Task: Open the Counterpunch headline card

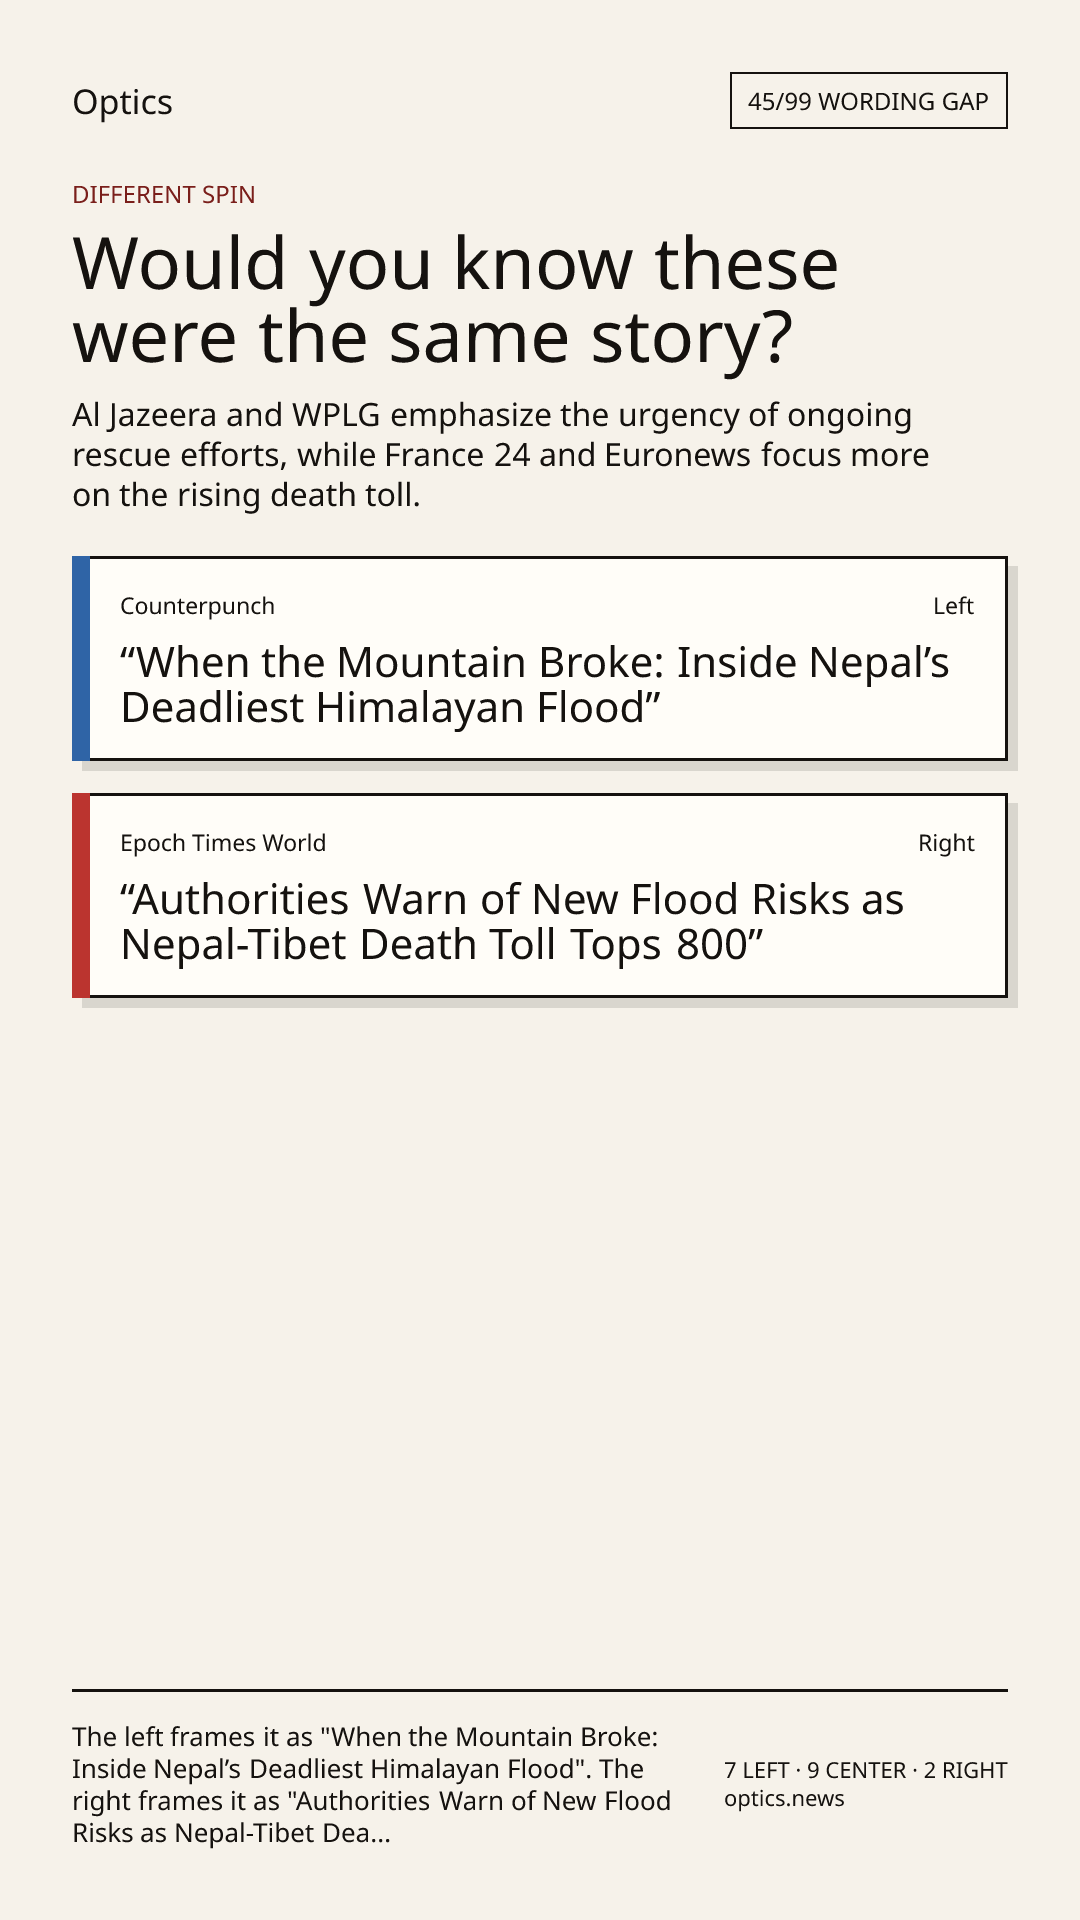Action: [540, 659]
